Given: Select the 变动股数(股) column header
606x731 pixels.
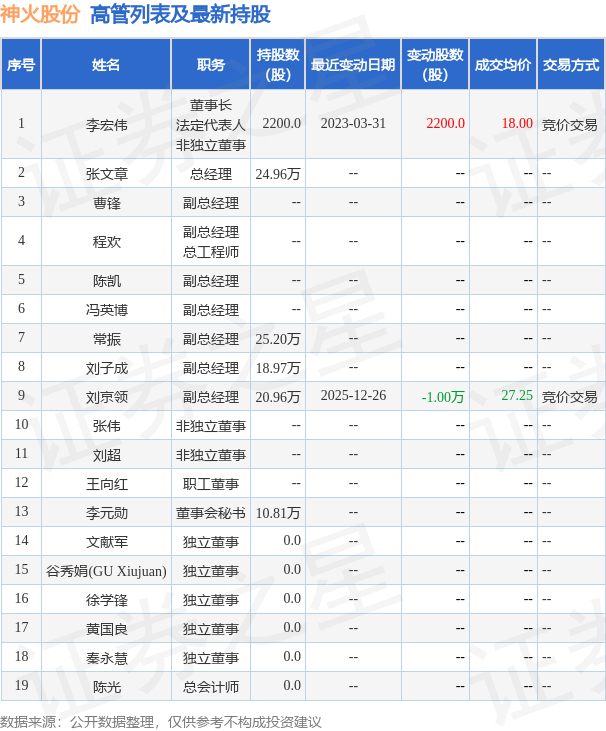Looking at the screenshot, I should (x=435, y=64).
